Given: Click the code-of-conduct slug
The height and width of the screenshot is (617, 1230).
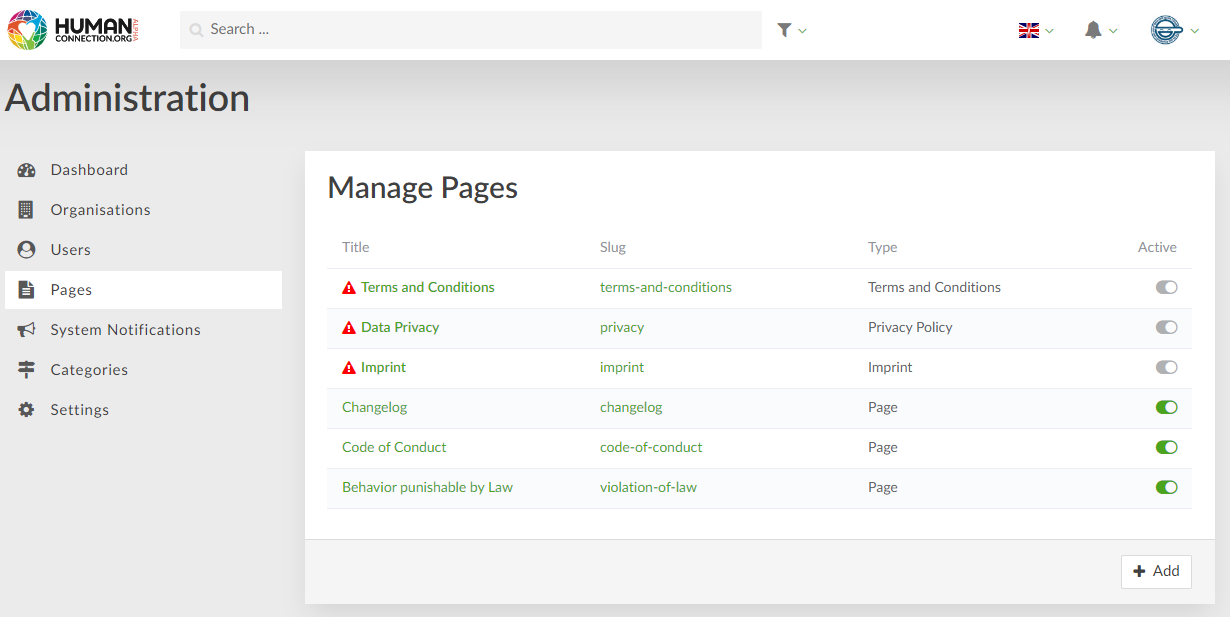Looking at the screenshot, I should coord(651,447).
